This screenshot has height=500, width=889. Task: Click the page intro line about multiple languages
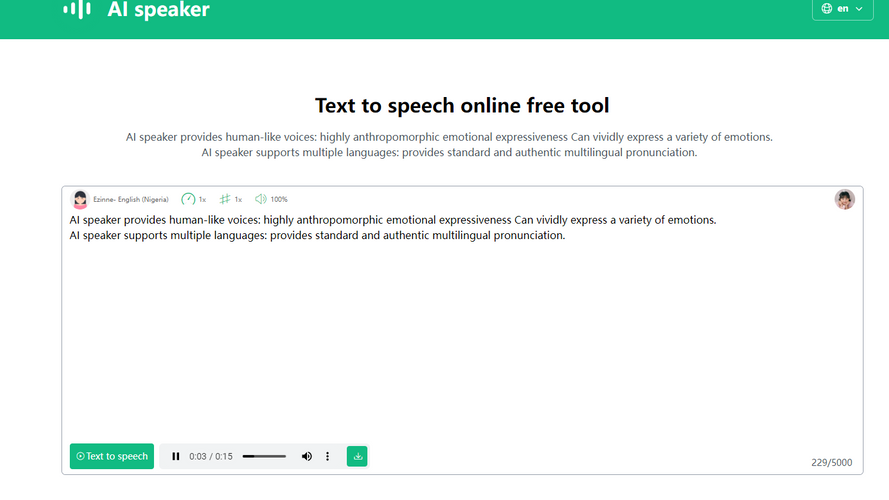tap(449, 152)
